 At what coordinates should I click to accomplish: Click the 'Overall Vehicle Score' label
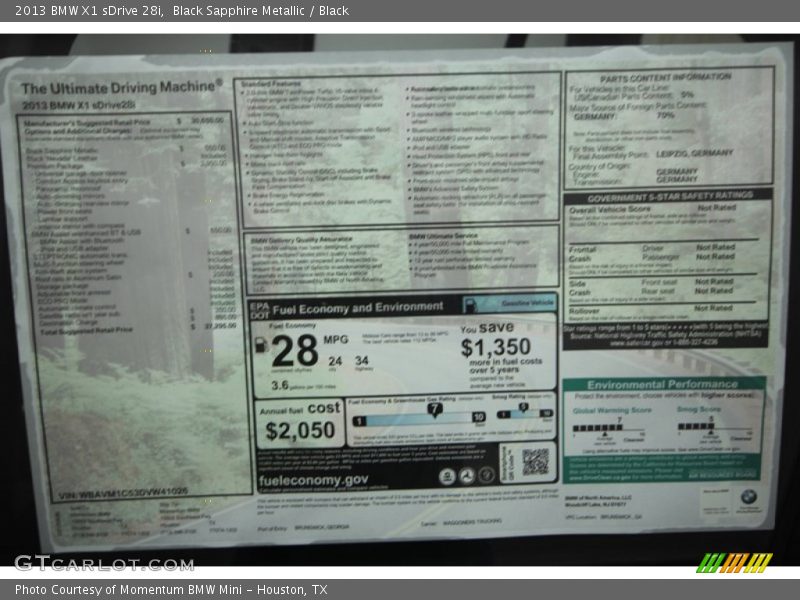click(610, 209)
